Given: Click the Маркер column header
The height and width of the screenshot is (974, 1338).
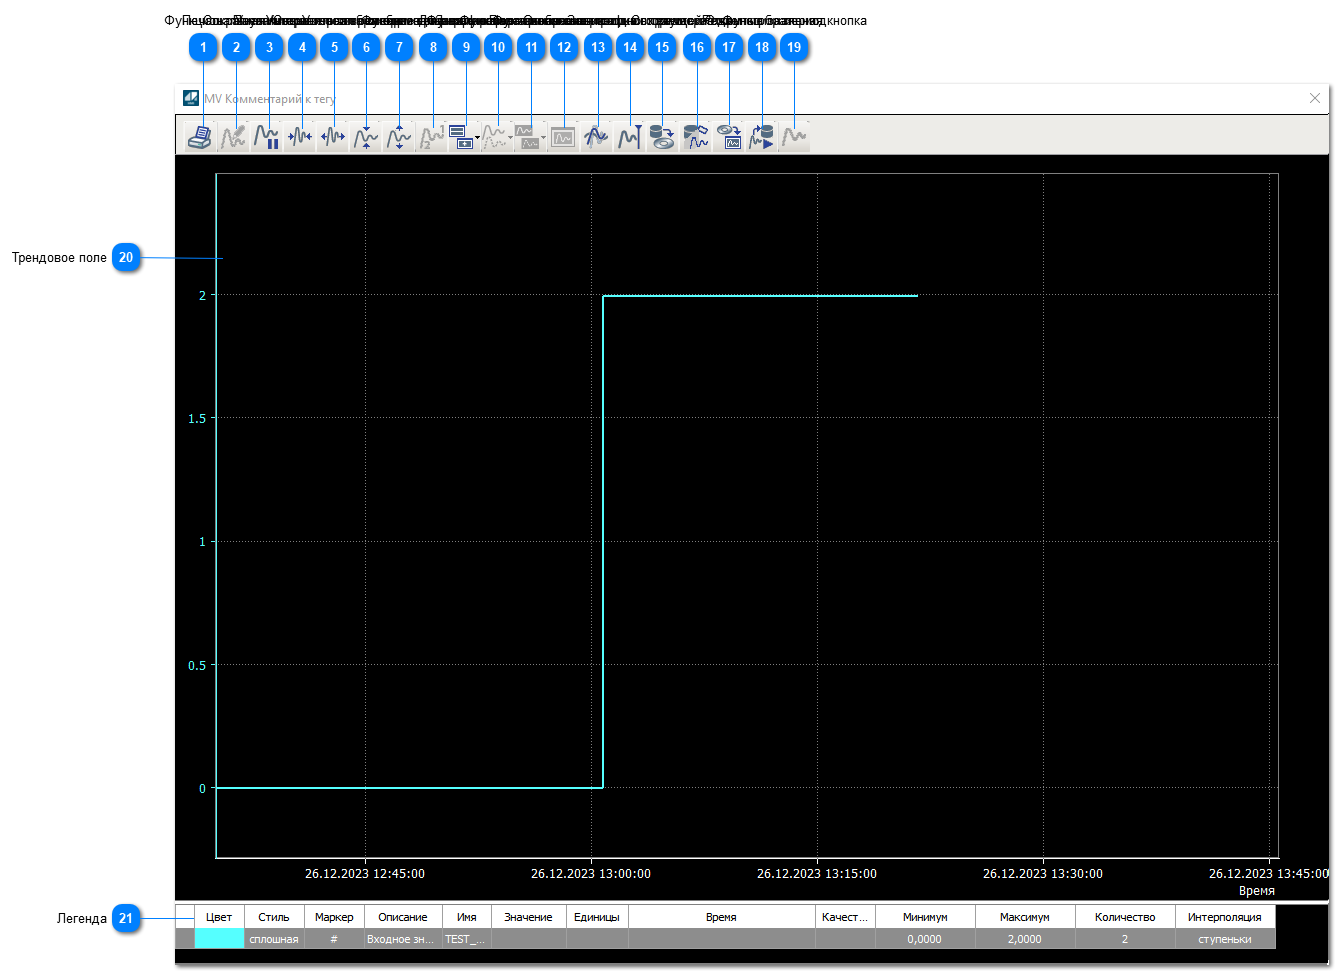Looking at the screenshot, I should [334, 917].
